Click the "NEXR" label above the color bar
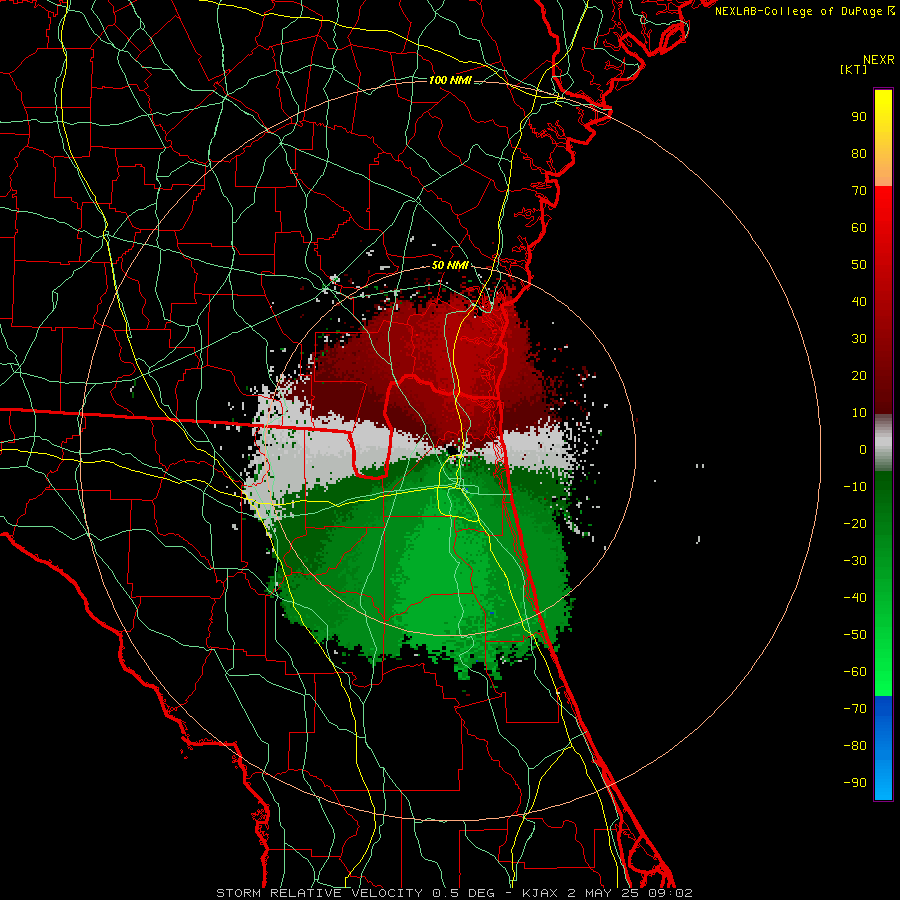Image resolution: width=900 pixels, height=900 pixels. 879,60
